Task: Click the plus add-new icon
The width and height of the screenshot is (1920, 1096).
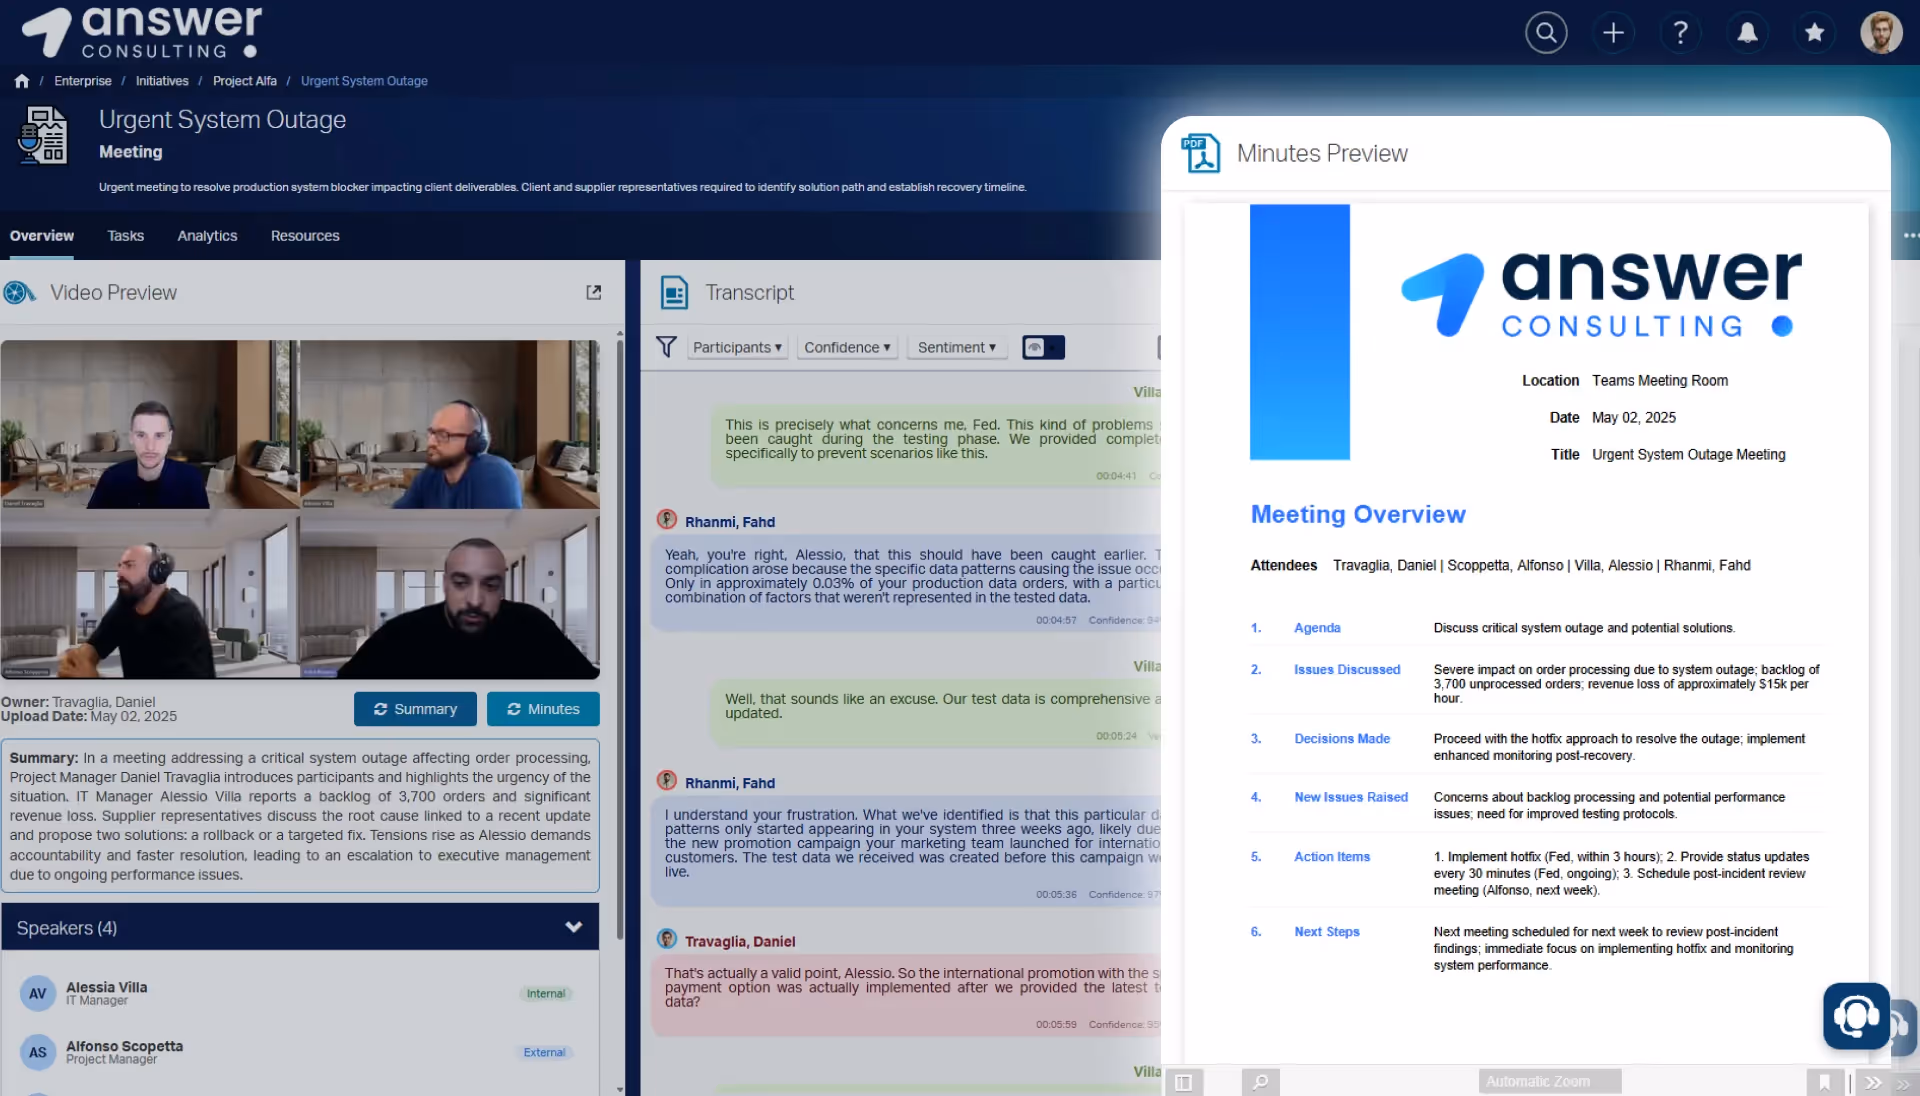Action: click(x=1613, y=33)
